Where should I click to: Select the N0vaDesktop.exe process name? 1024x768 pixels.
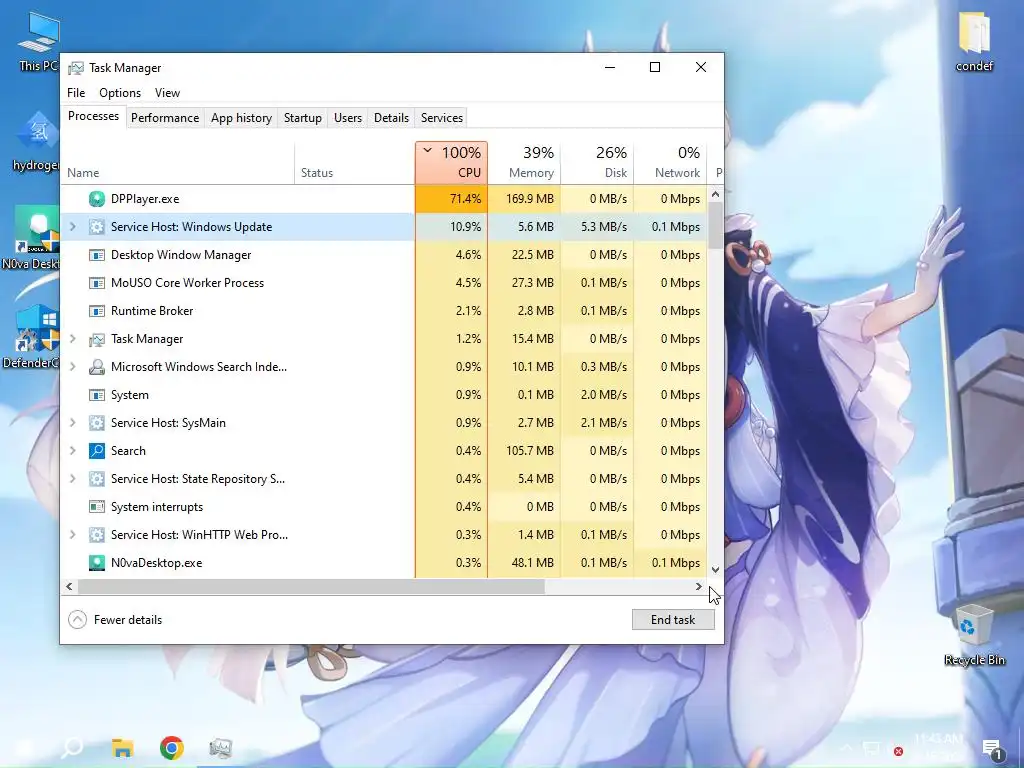157,563
